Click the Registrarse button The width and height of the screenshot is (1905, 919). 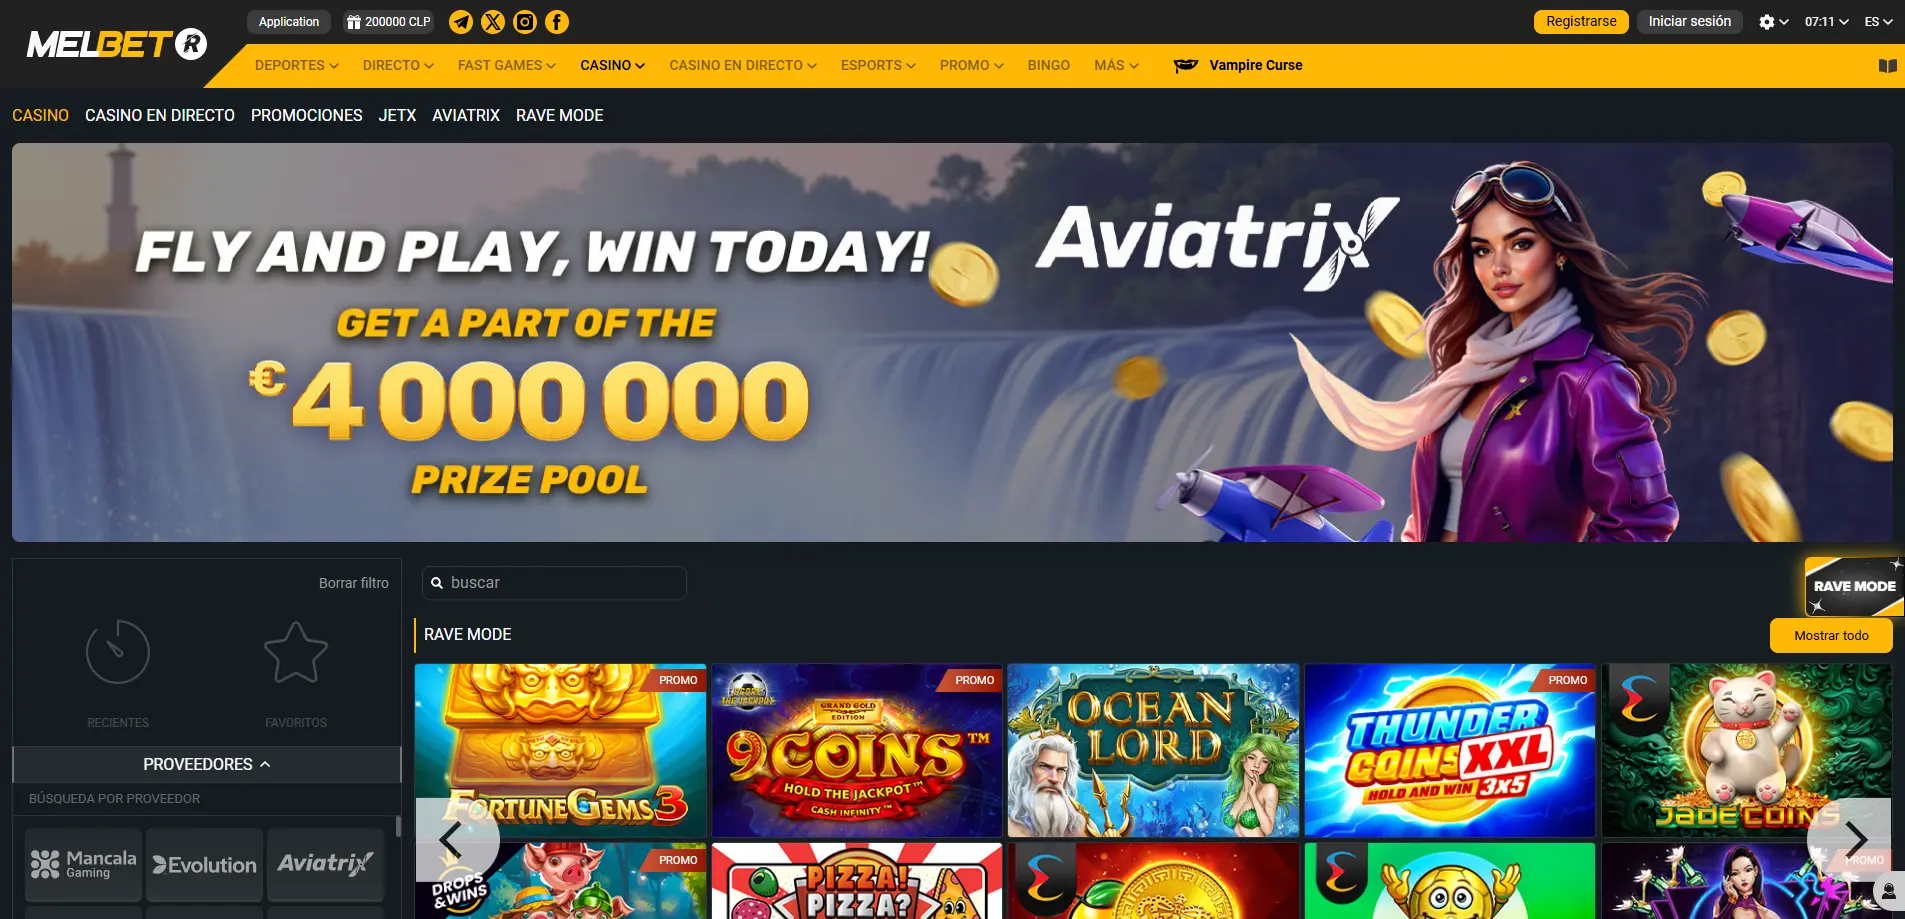coord(1581,22)
